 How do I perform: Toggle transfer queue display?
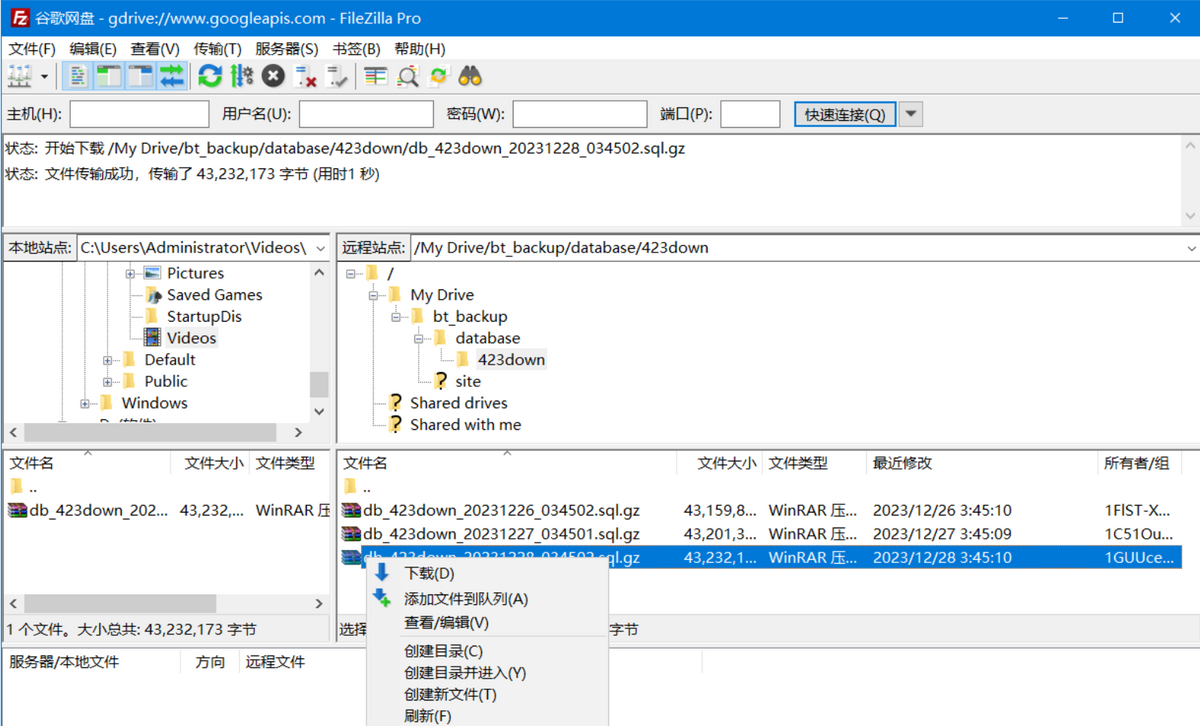172,76
